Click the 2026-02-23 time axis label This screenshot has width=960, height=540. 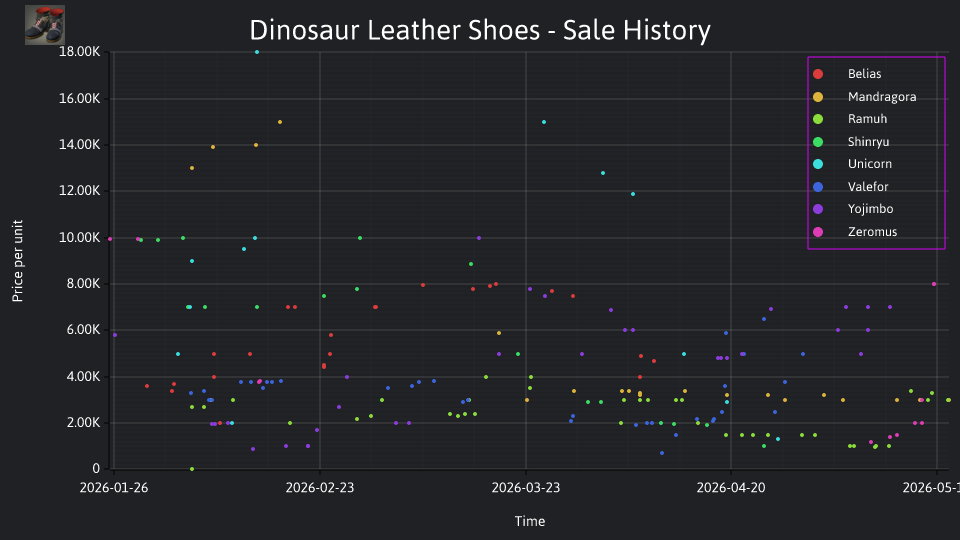pos(320,488)
